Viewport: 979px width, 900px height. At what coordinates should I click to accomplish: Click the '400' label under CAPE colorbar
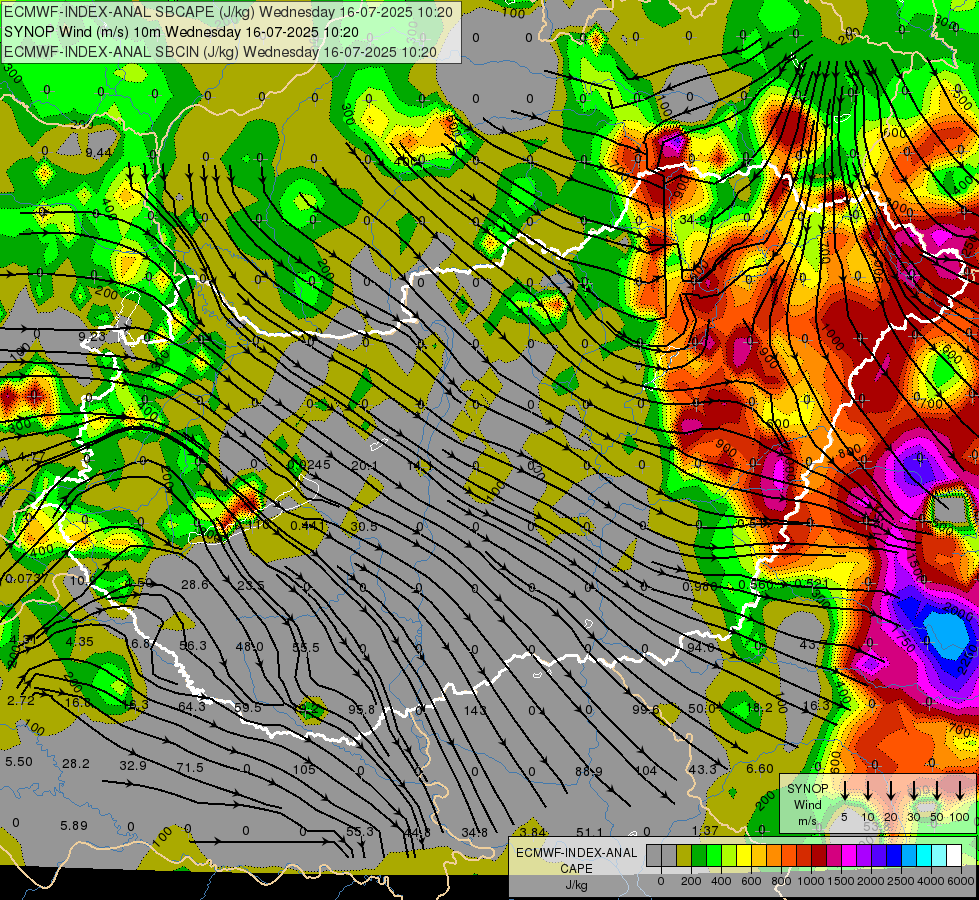(721, 881)
